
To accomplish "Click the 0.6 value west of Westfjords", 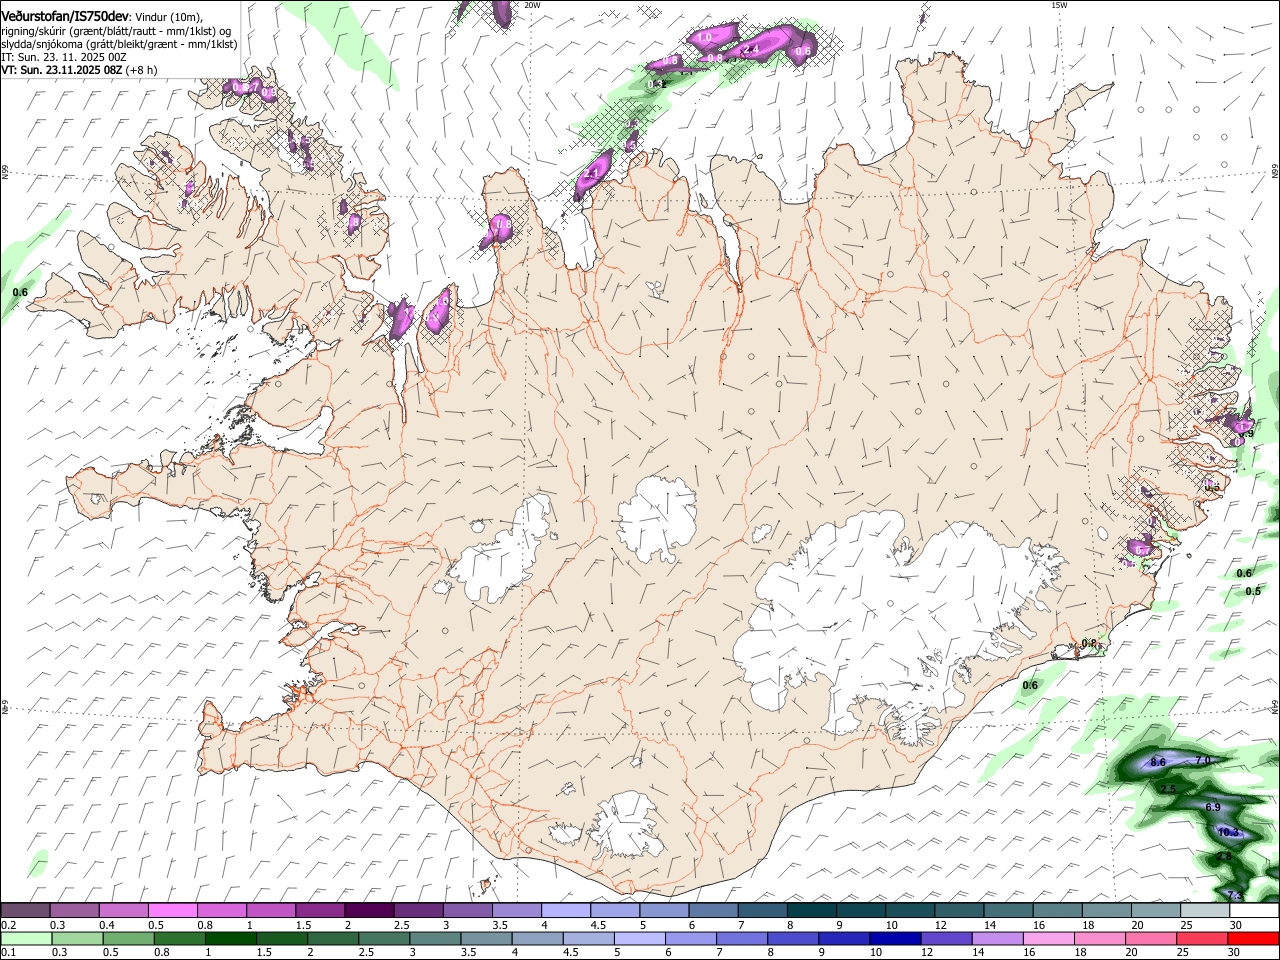I will (x=20, y=291).
